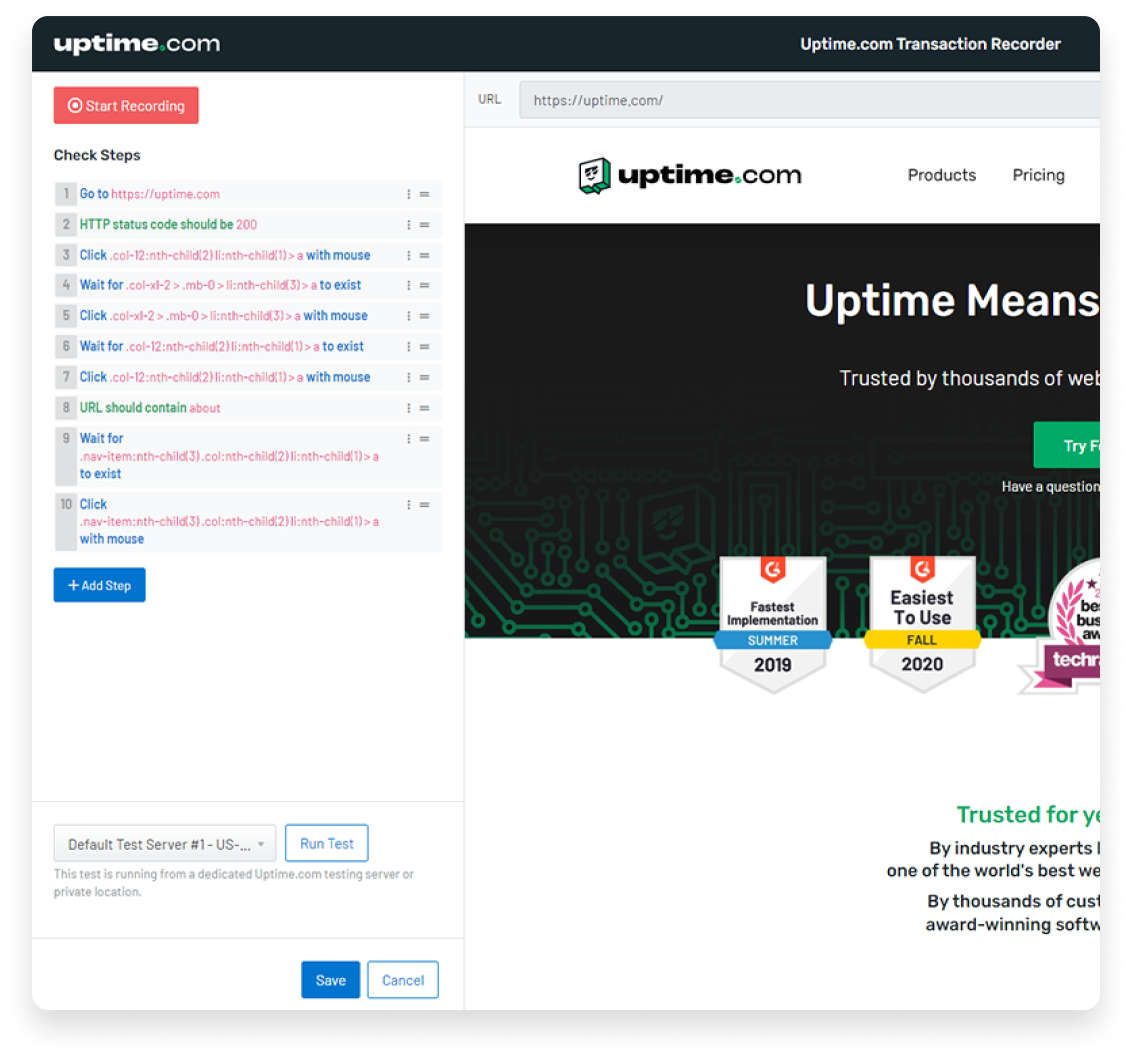Click the Uptime.com mascot logo on webpage
This screenshot has height=1058, width=1136.
tap(595, 176)
